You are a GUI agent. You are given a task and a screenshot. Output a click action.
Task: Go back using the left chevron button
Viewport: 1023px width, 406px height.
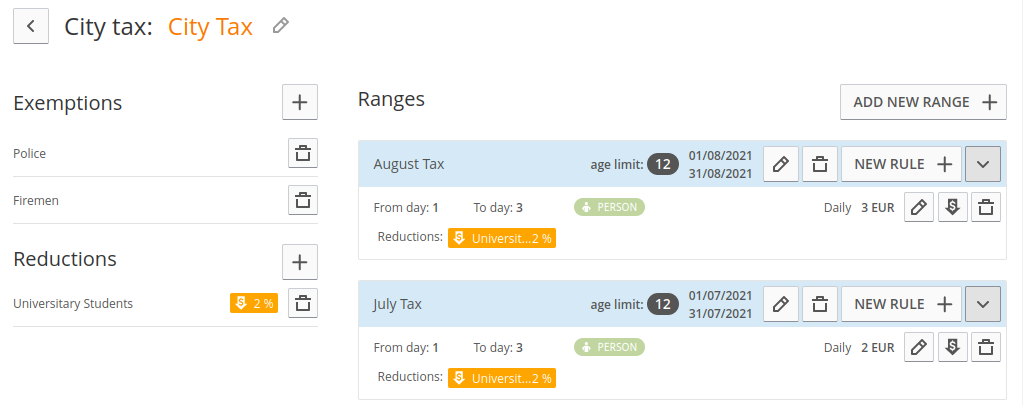31,27
